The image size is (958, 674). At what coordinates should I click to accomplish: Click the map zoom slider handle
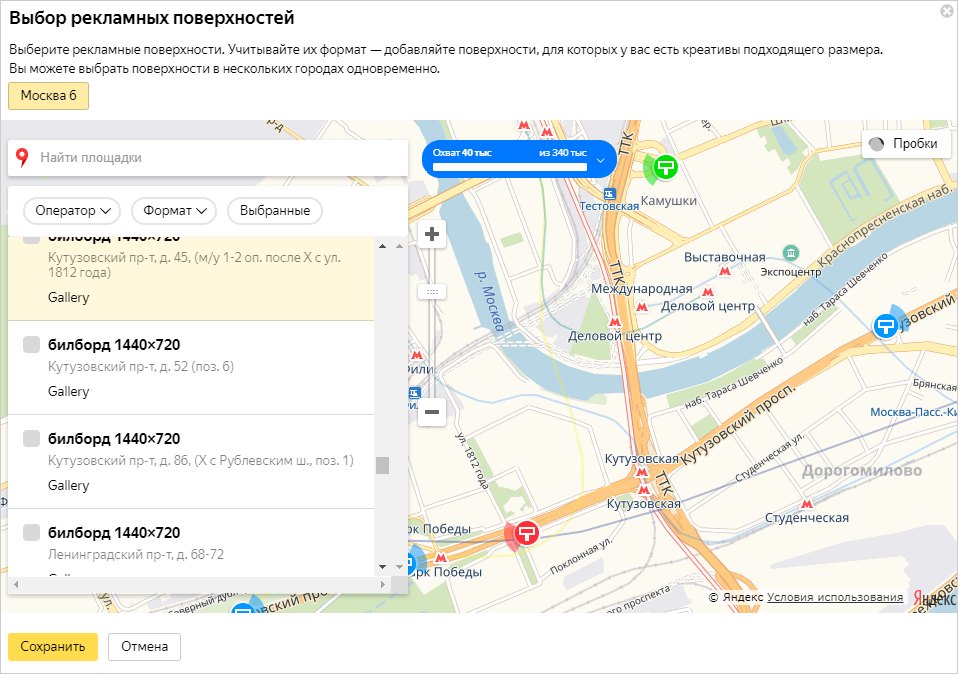[x=432, y=292]
